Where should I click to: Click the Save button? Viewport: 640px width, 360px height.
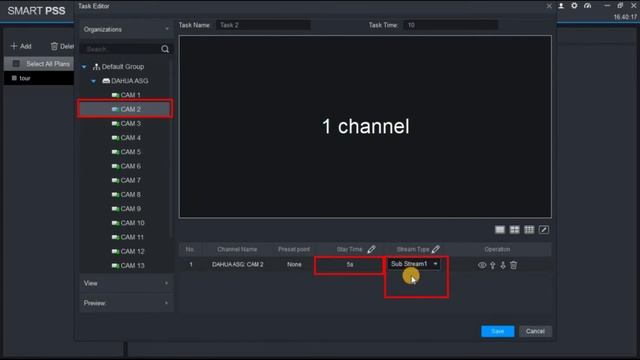click(498, 331)
